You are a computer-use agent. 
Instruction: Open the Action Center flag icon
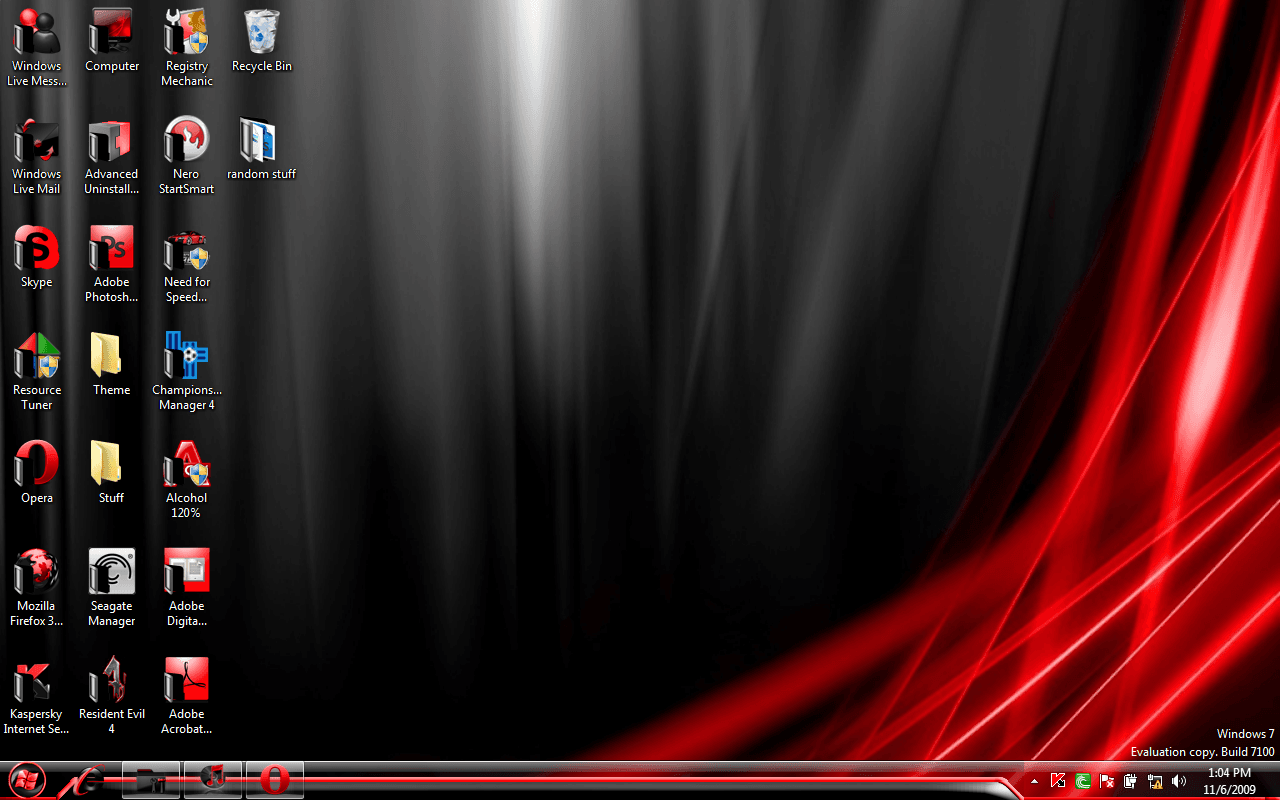pos(1107,781)
